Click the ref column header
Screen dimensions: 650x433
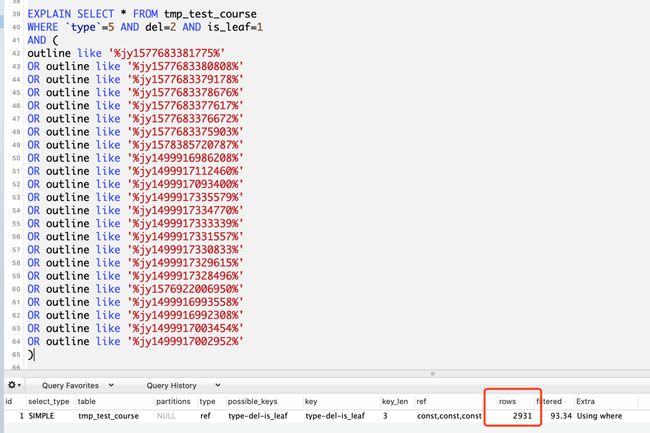coord(421,401)
